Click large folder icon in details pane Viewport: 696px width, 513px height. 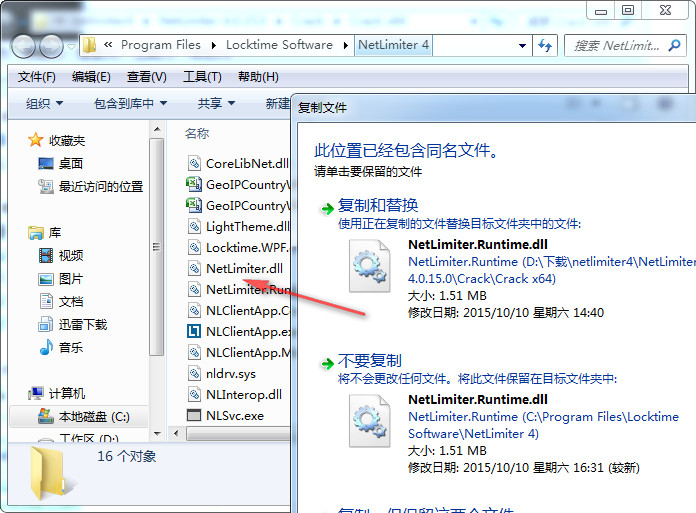coord(53,474)
